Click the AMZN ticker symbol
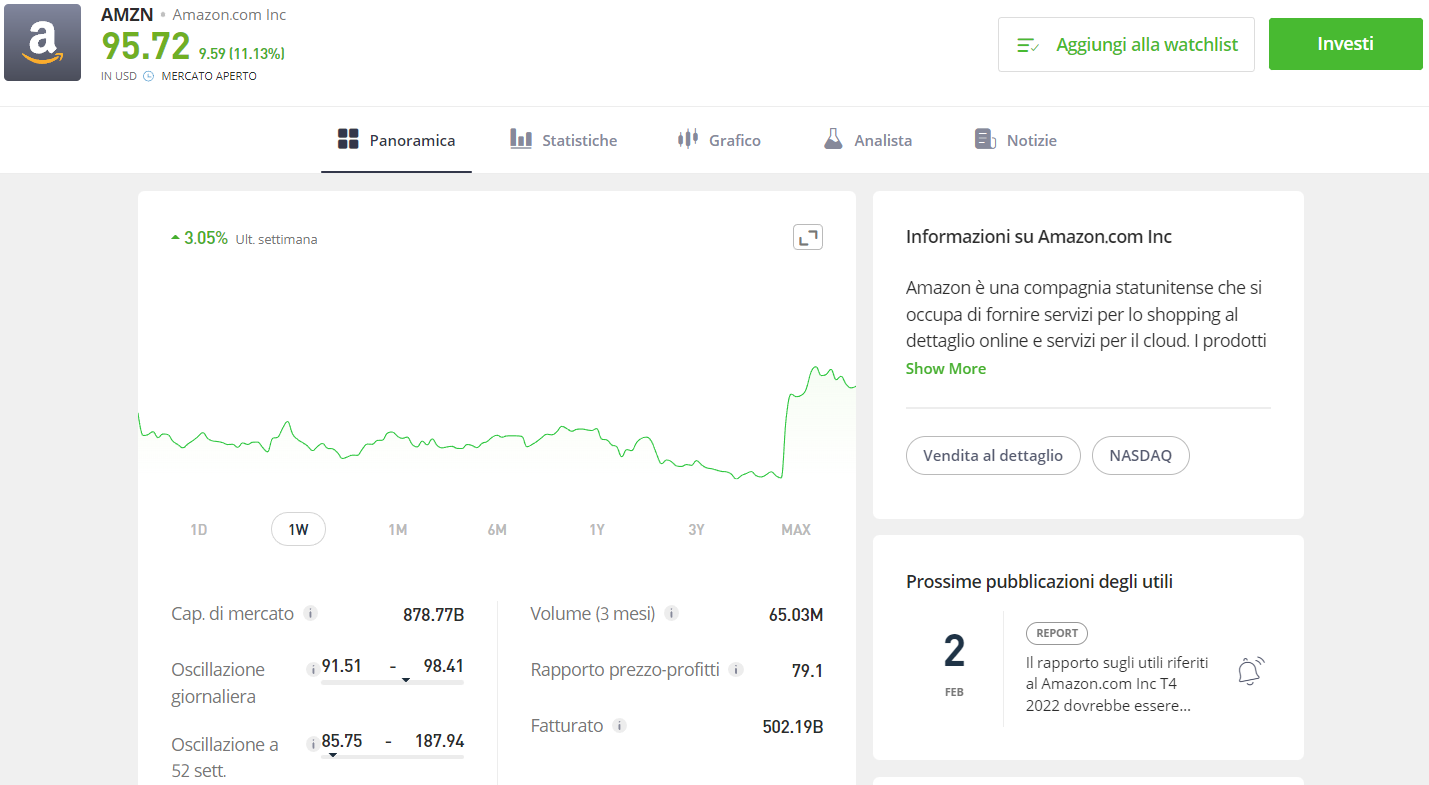 coord(127,15)
